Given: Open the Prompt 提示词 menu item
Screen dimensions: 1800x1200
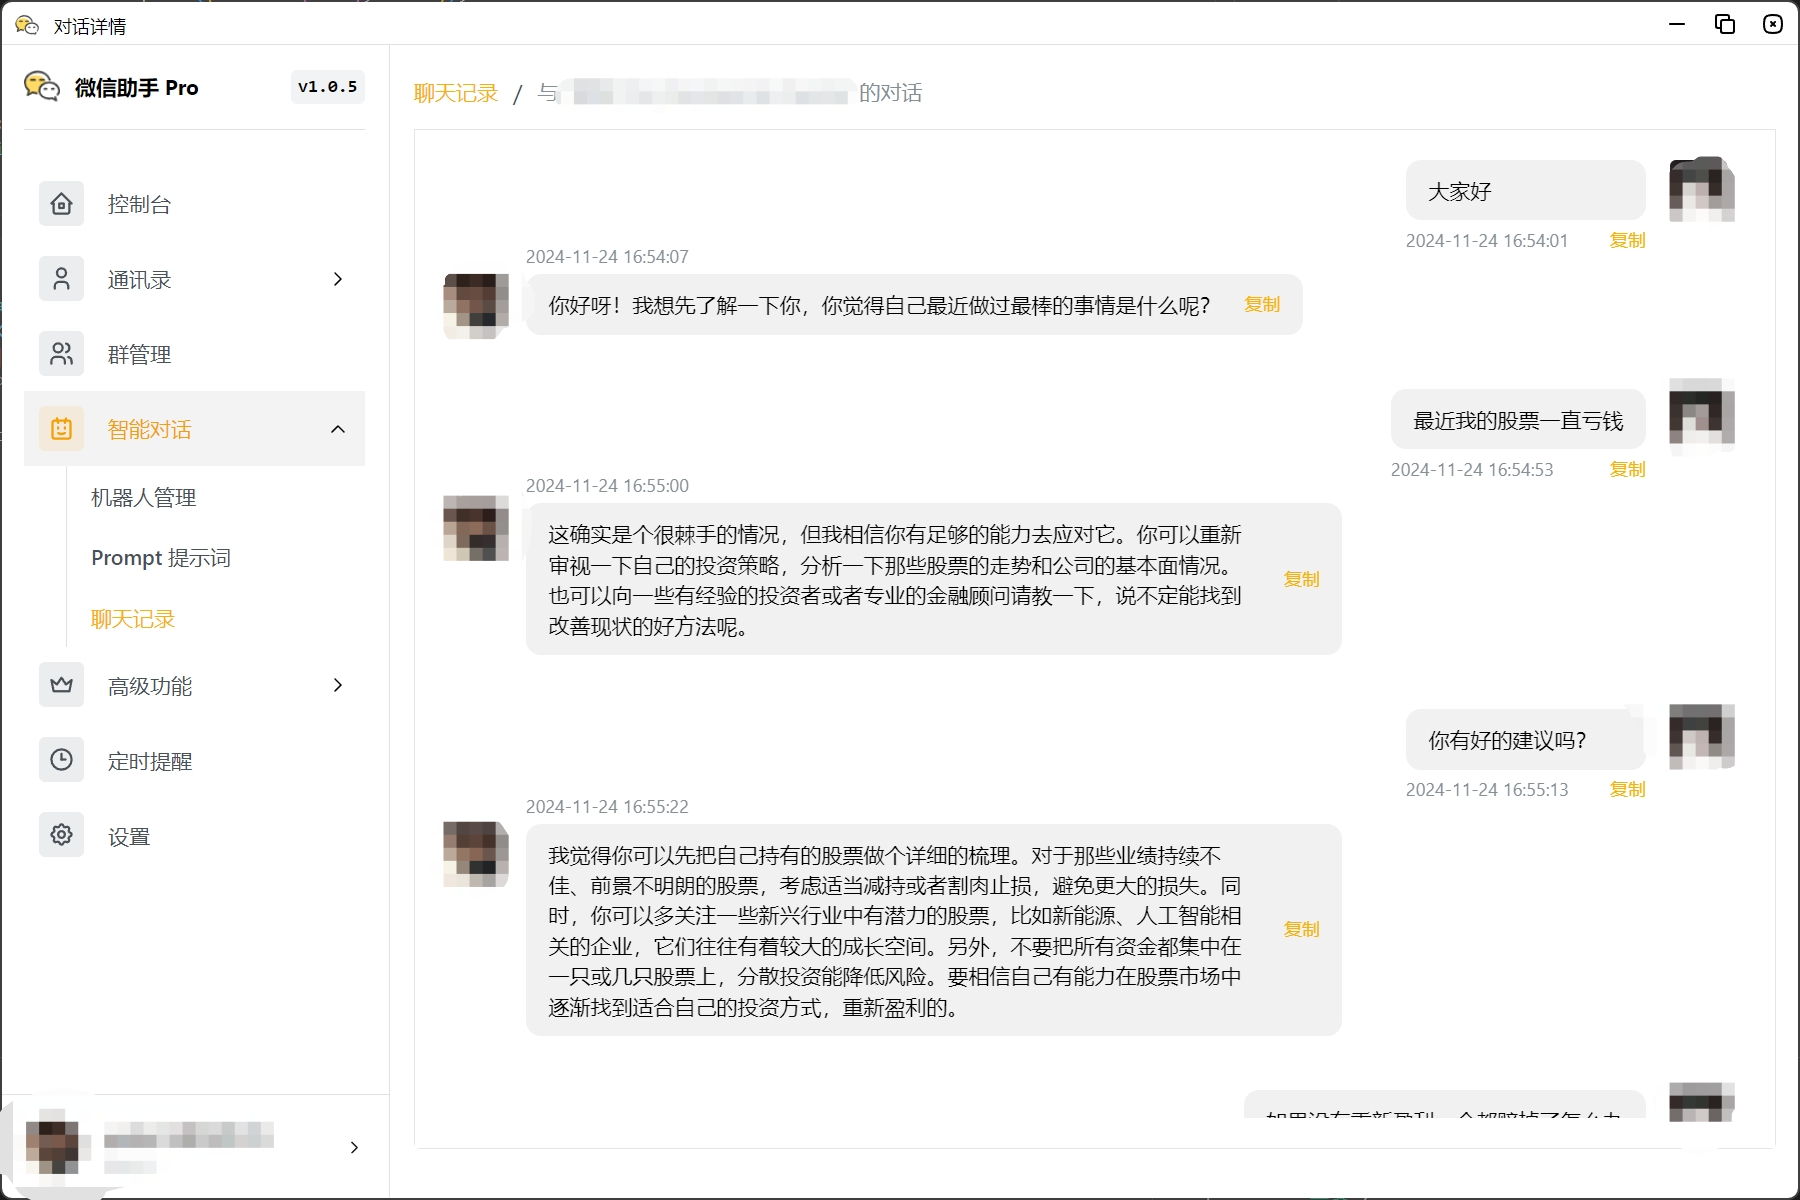Looking at the screenshot, I should pos(160,557).
